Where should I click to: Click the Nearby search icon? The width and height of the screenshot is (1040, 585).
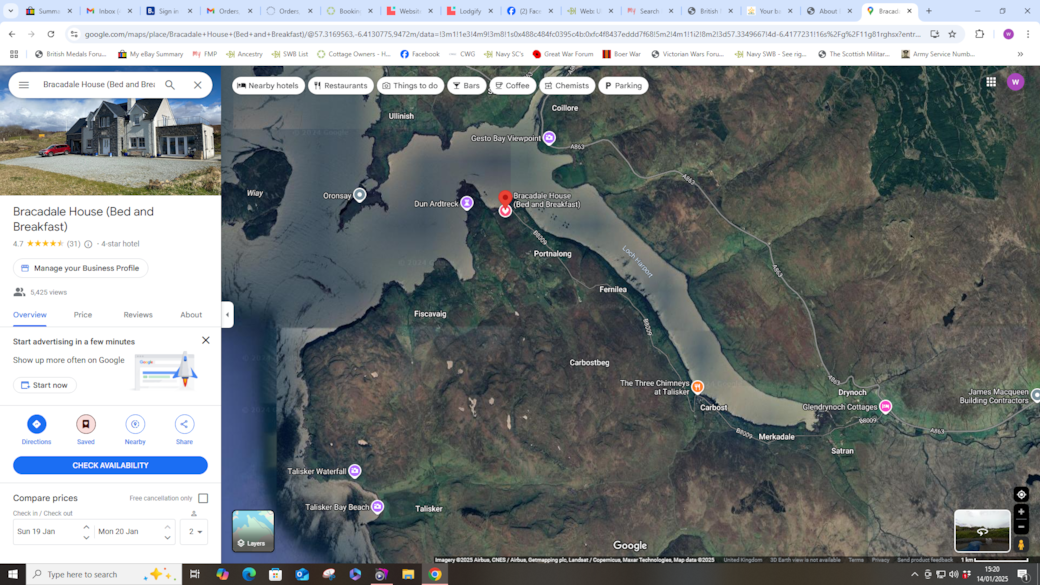pos(135,425)
